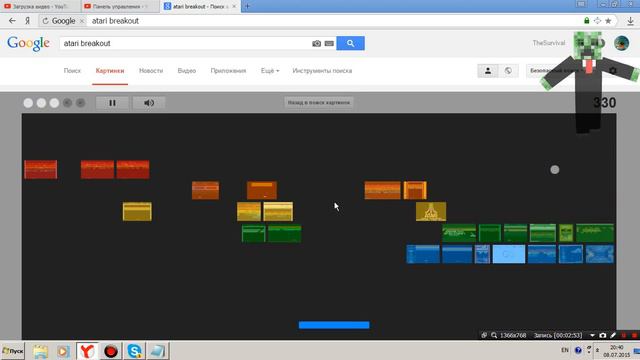
Task: Open Windows Explorer from taskbar
Action: tap(40, 351)
